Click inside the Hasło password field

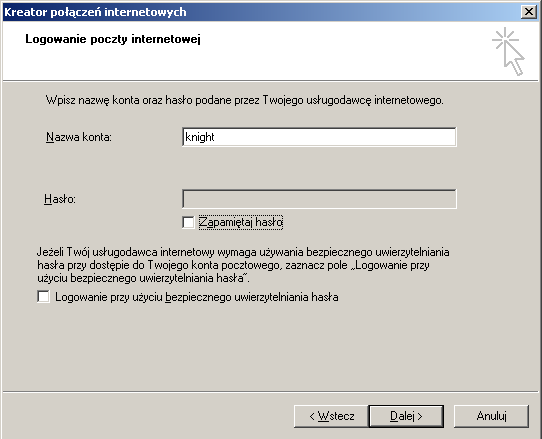pos(319,199)
